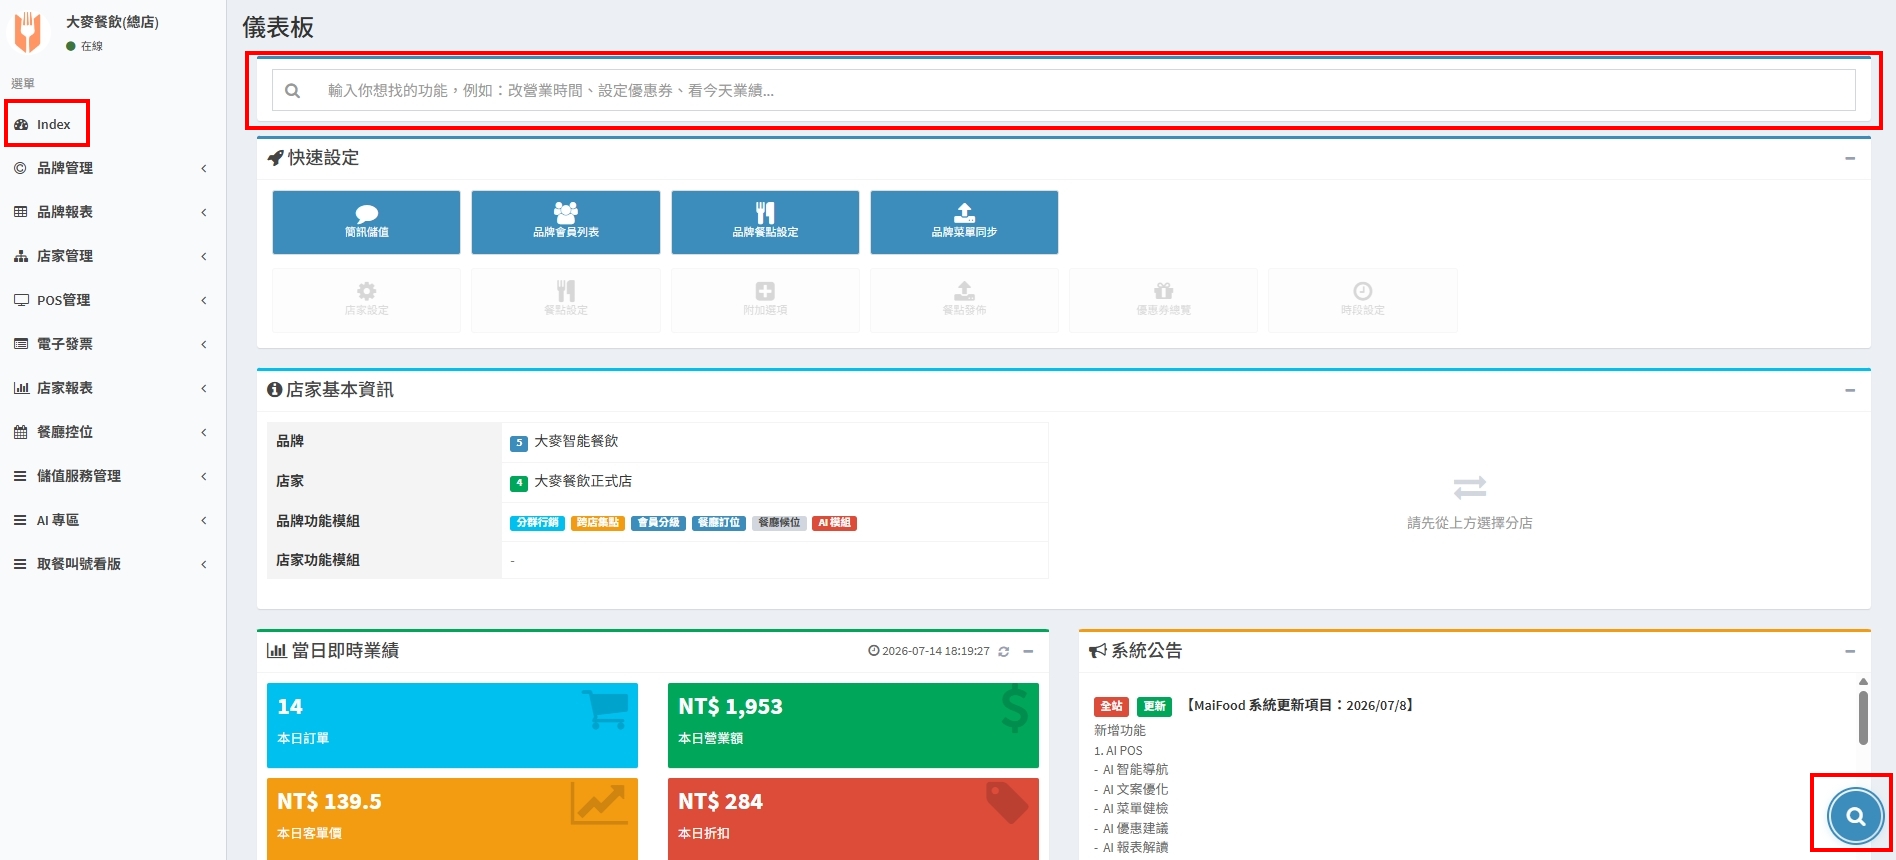Image resolution: width=1896 pixels, height=860 pixels.
Task: Expand the 電子發票 sidebar menu
Action: (x=112, y=344)
